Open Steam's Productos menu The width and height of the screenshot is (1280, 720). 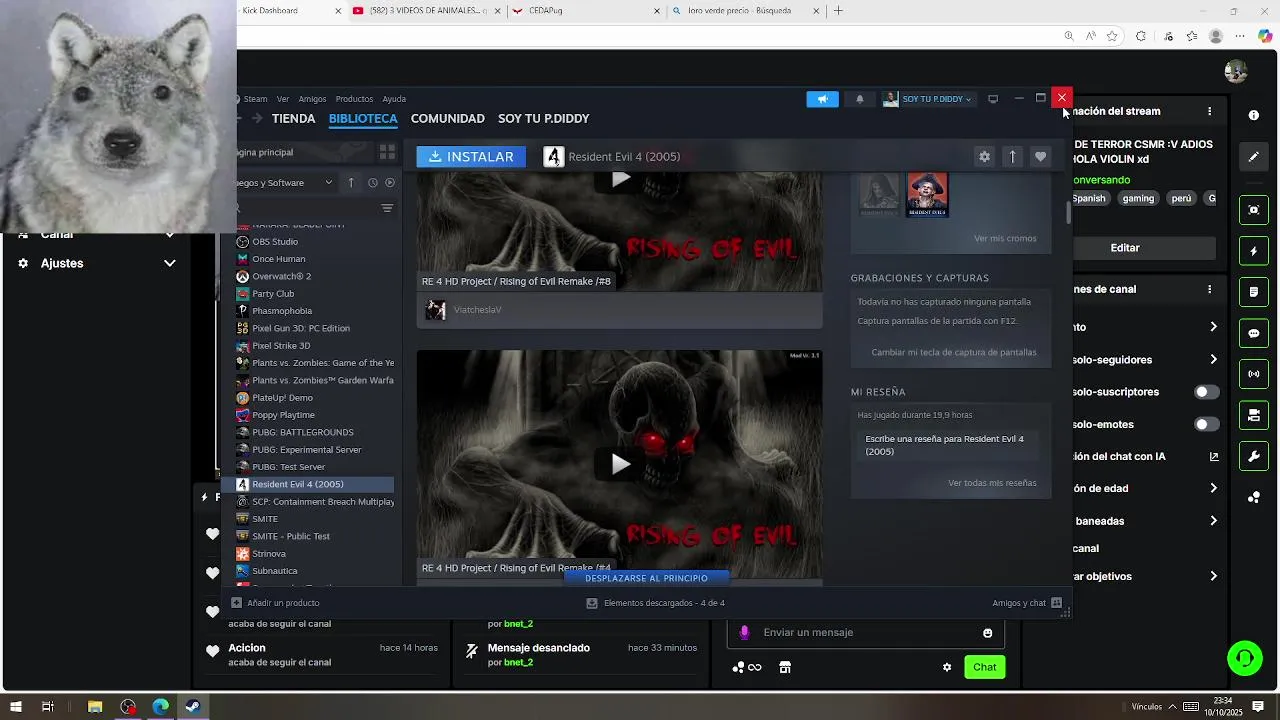(354, 99)
